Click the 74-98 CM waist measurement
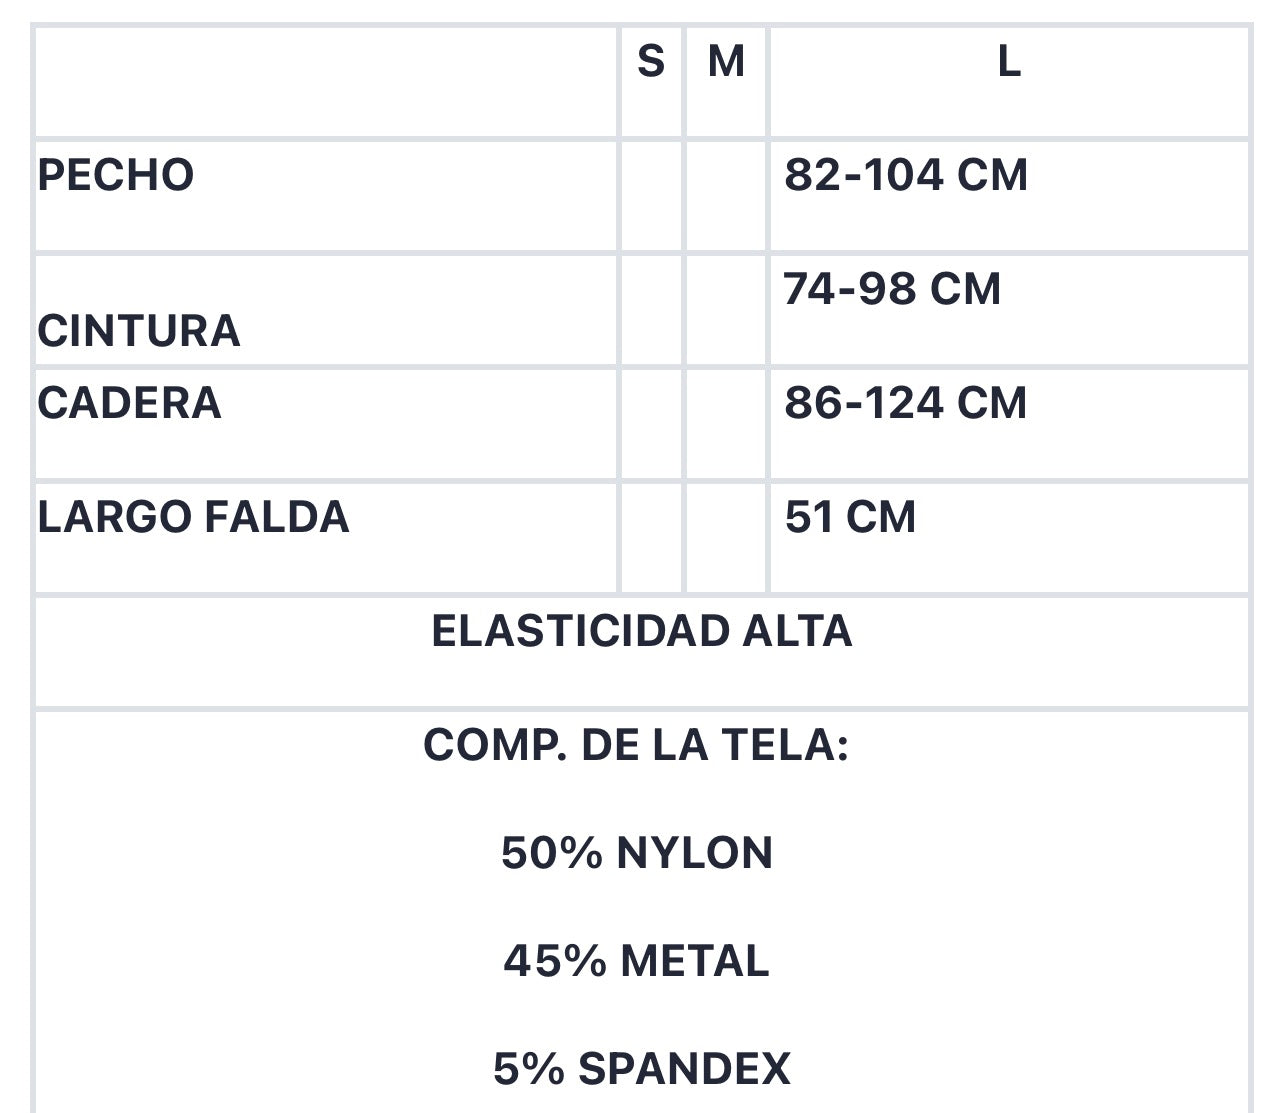Image resolution: width=1284 pixels, height=1113 pixels. [892, 289]
